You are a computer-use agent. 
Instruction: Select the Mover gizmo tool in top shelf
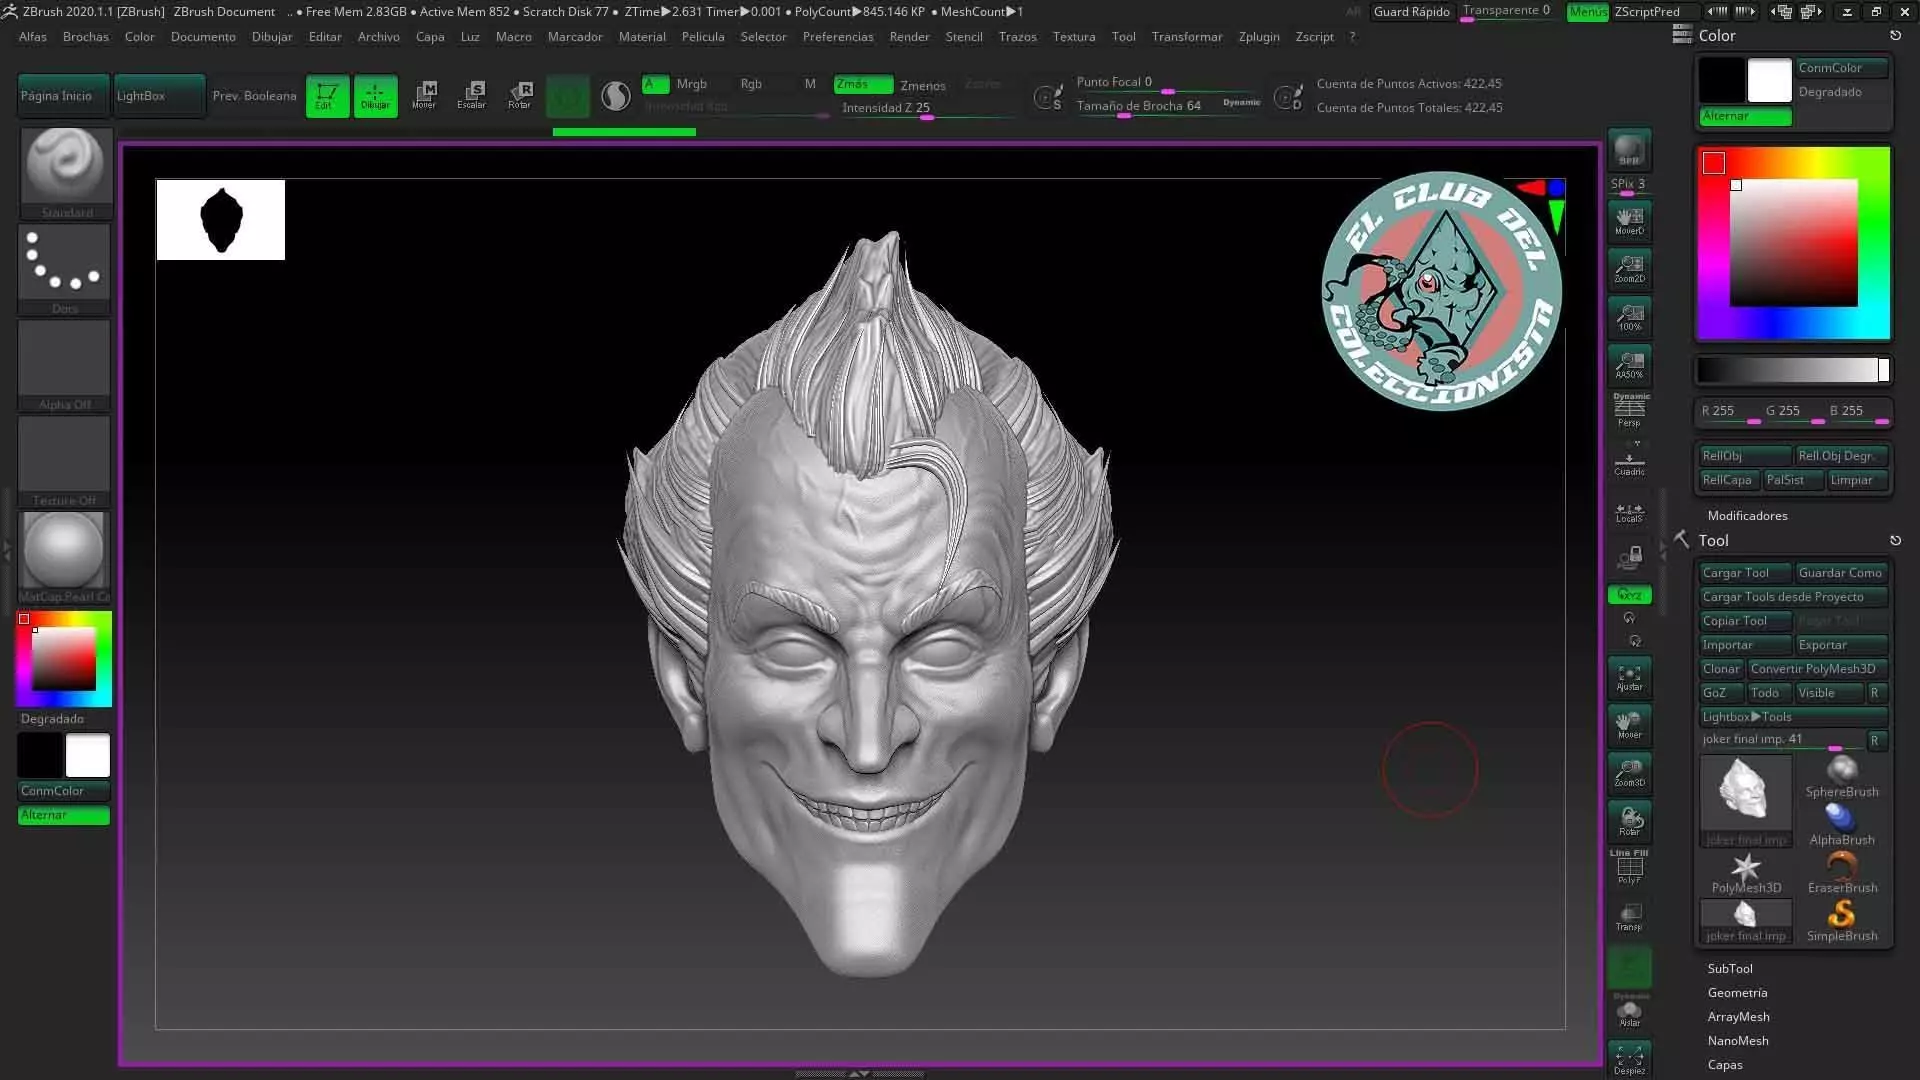coord(424,96)
